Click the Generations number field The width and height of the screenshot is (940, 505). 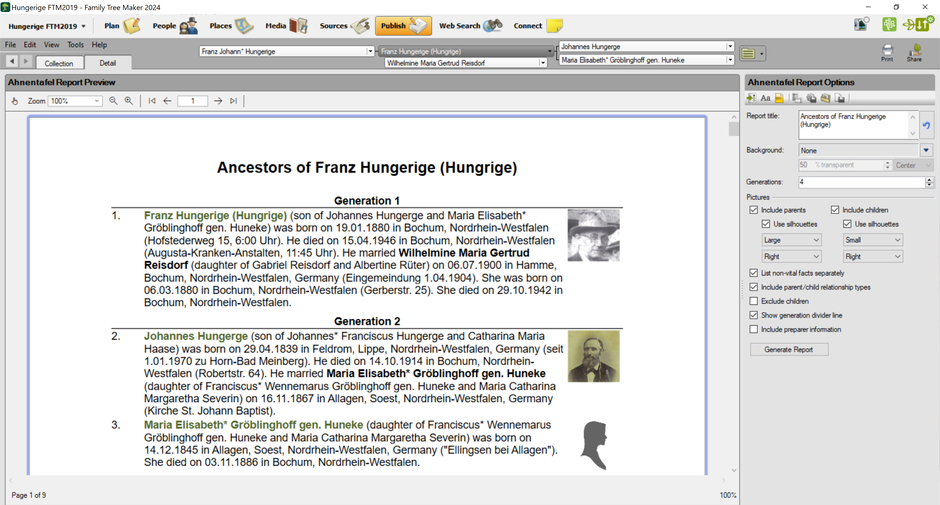tap(861, 182)
